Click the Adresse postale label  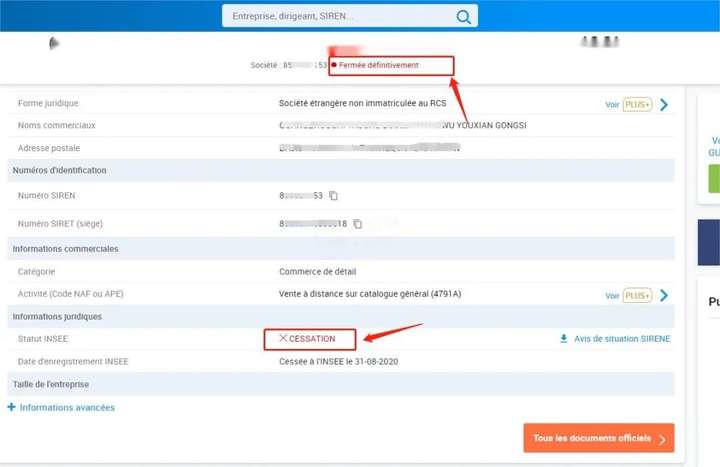tap(49, 148)
